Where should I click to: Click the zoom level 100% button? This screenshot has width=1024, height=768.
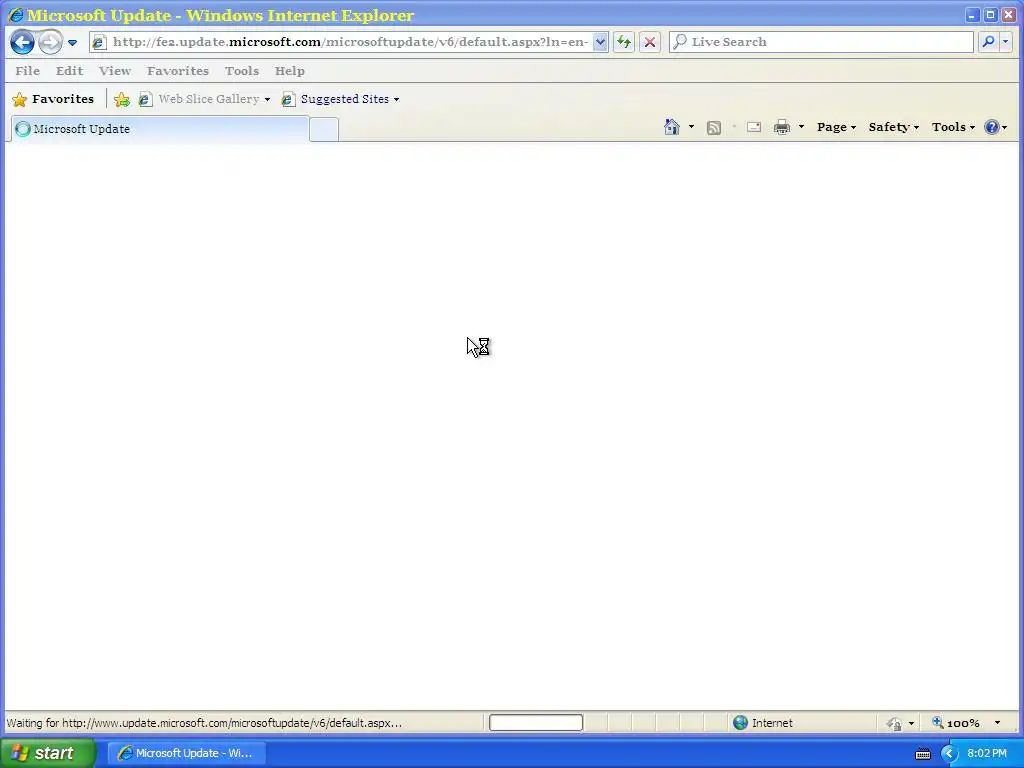click(x=955, y=723)
